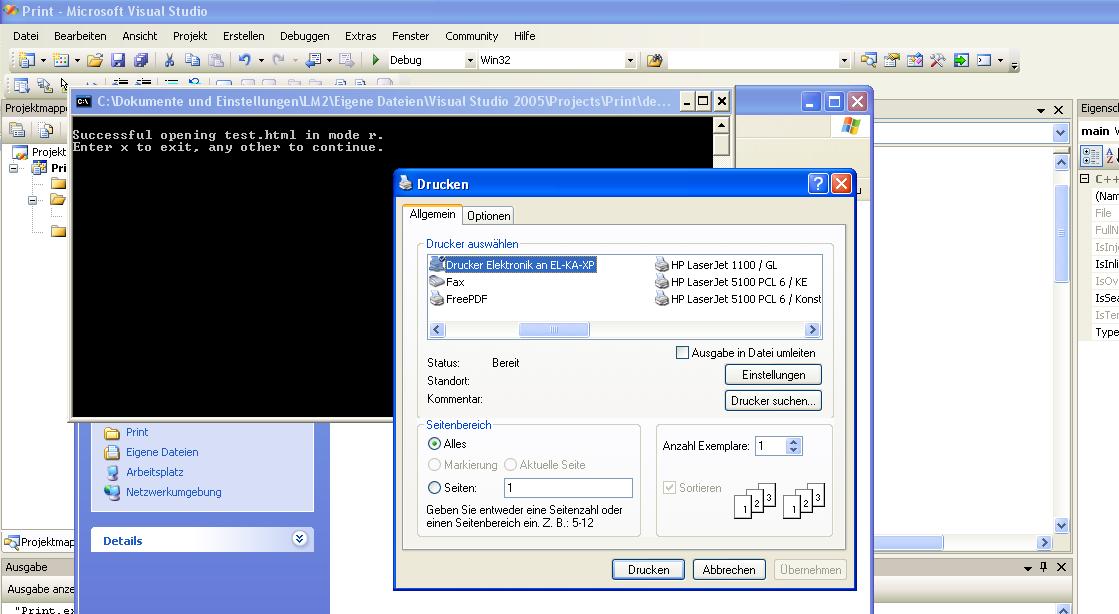Viewport: 1119px width, 614px height.
Task: Select the FreePDF printer icon
Action: click(437, 299)
